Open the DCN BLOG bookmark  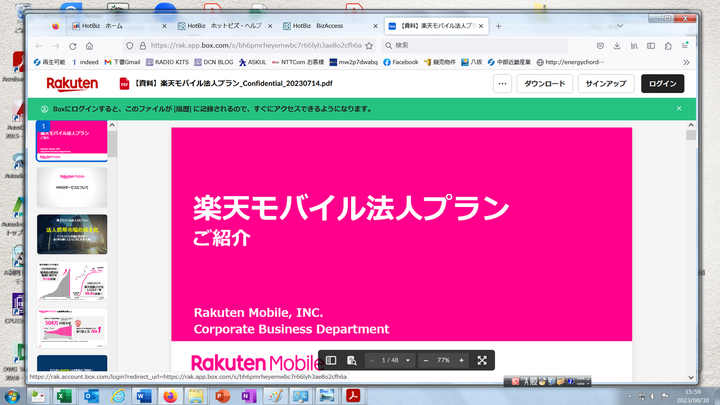pos(214,62)
